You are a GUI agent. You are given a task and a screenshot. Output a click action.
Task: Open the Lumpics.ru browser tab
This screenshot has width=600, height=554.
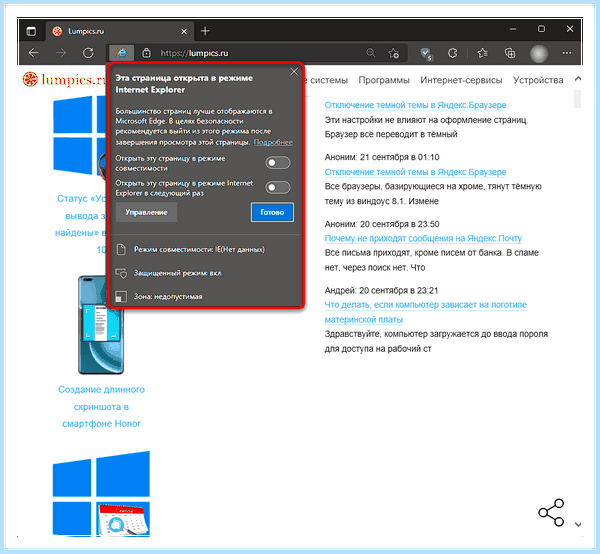(119, 31)
